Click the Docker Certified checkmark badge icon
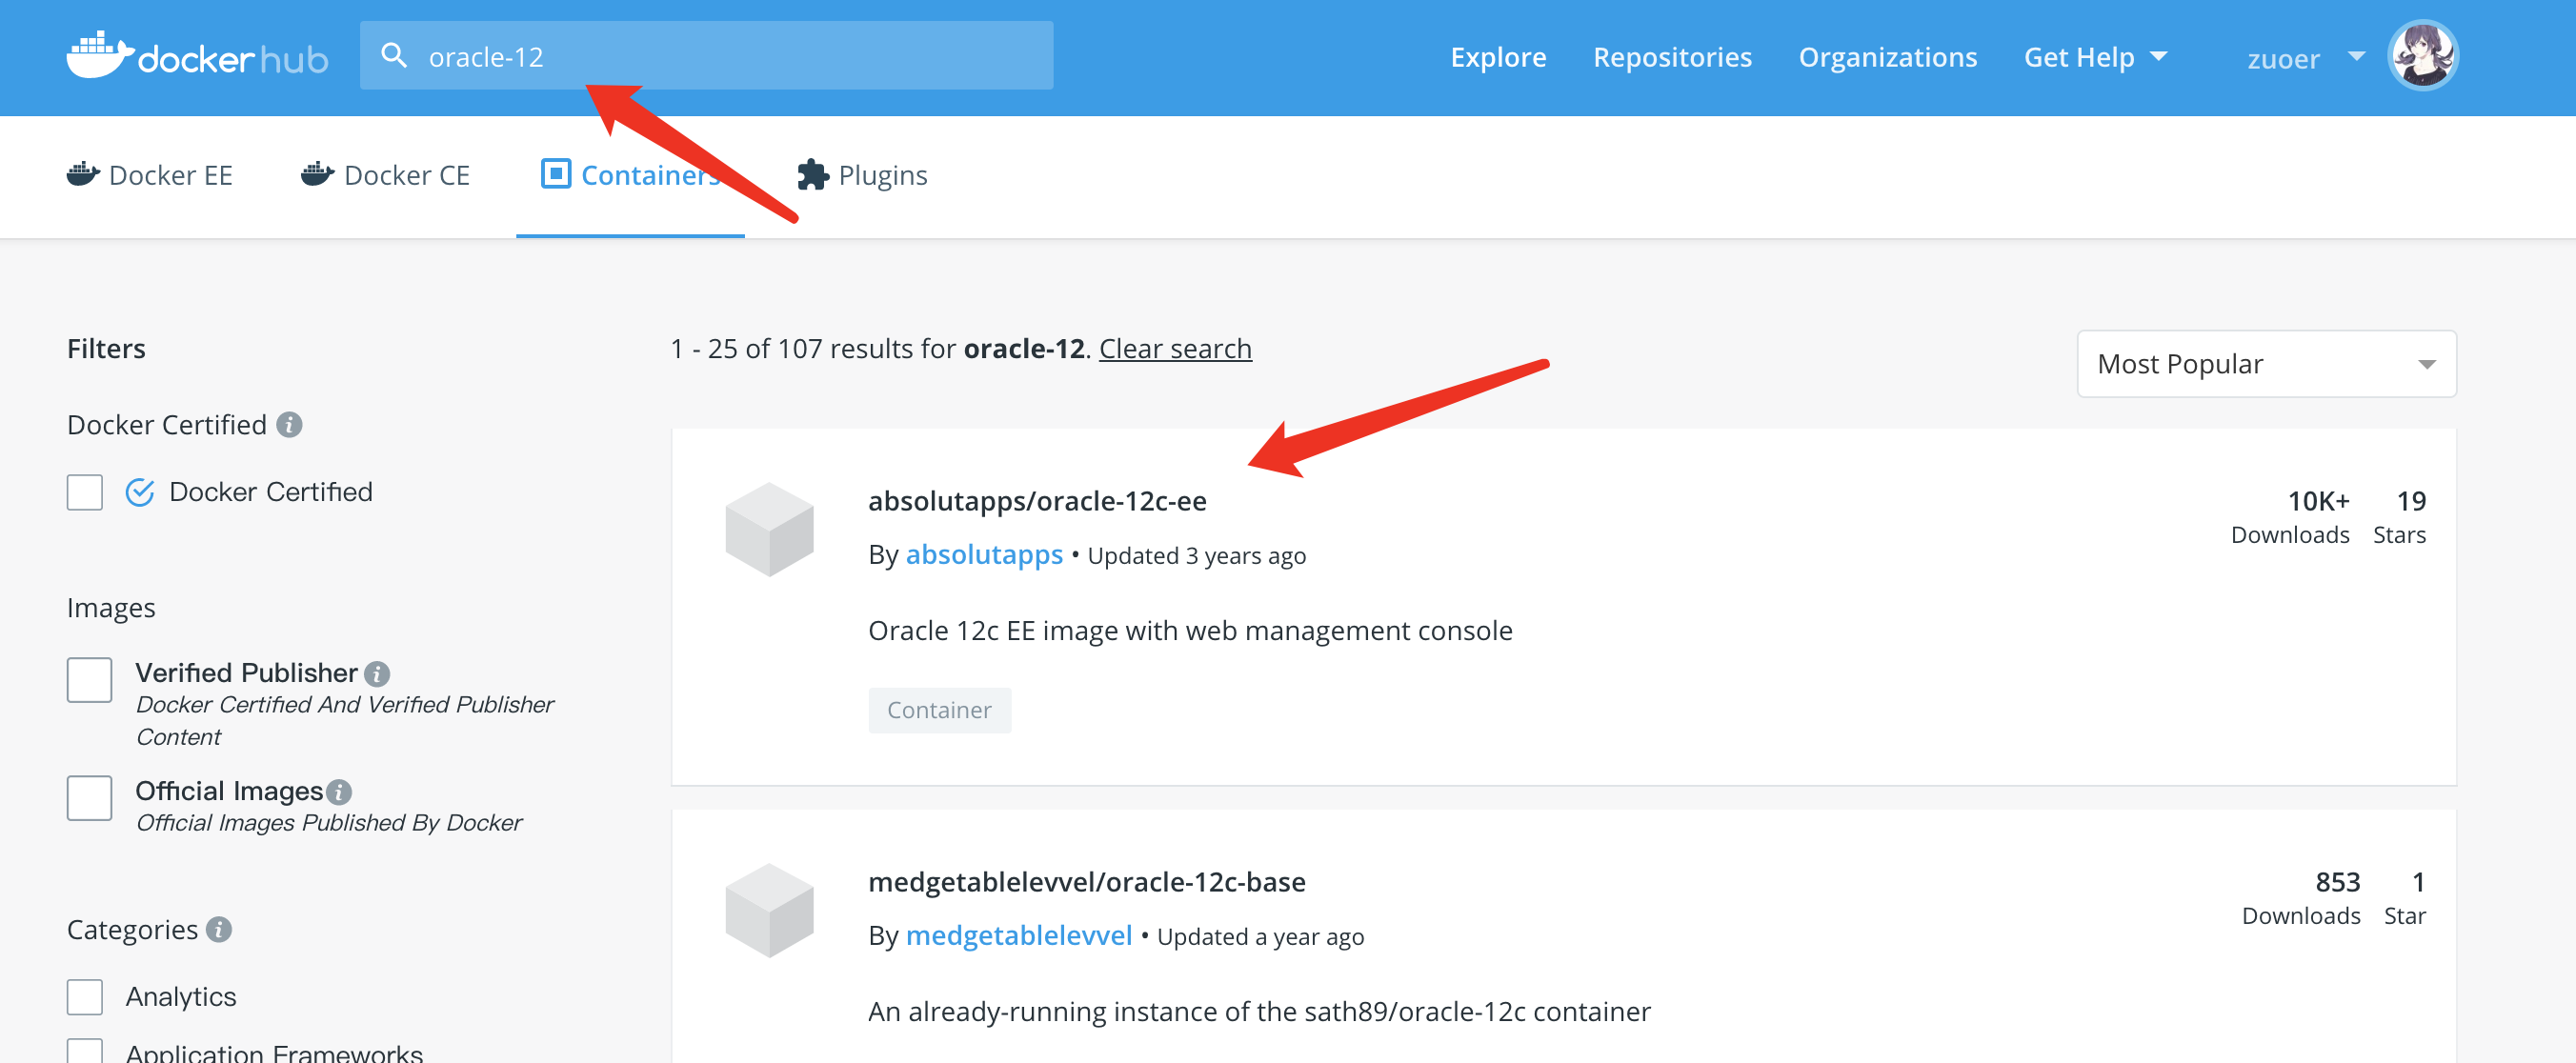 [x=140, y=492]
